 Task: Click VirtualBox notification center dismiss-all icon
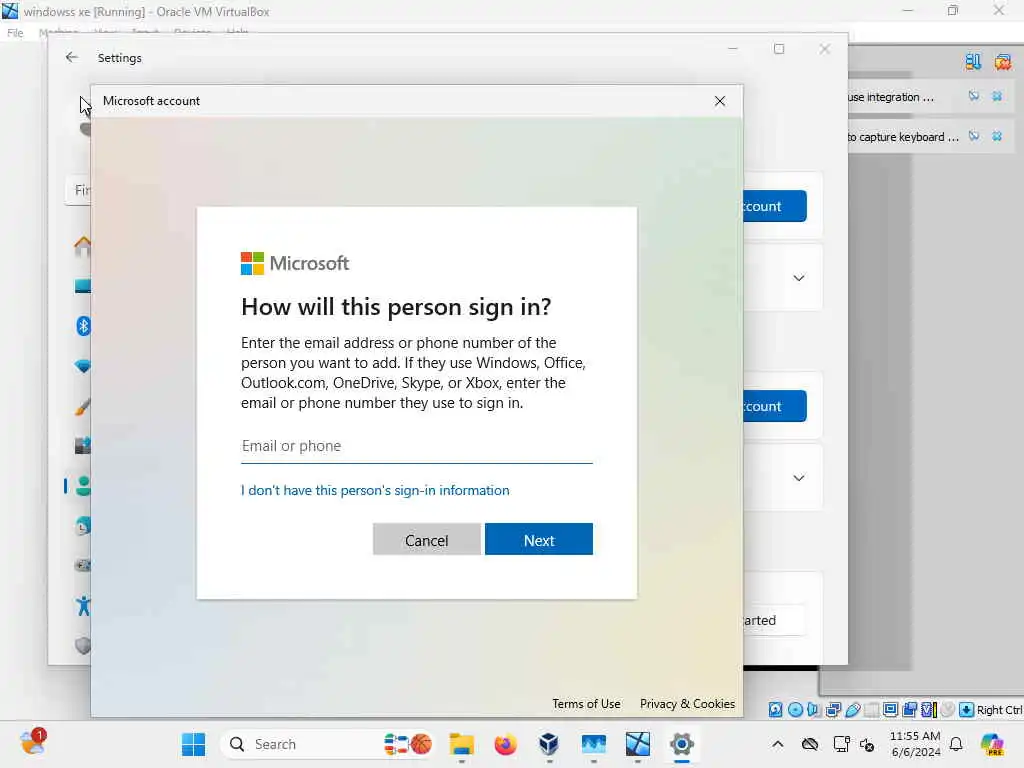[1003, 62]
